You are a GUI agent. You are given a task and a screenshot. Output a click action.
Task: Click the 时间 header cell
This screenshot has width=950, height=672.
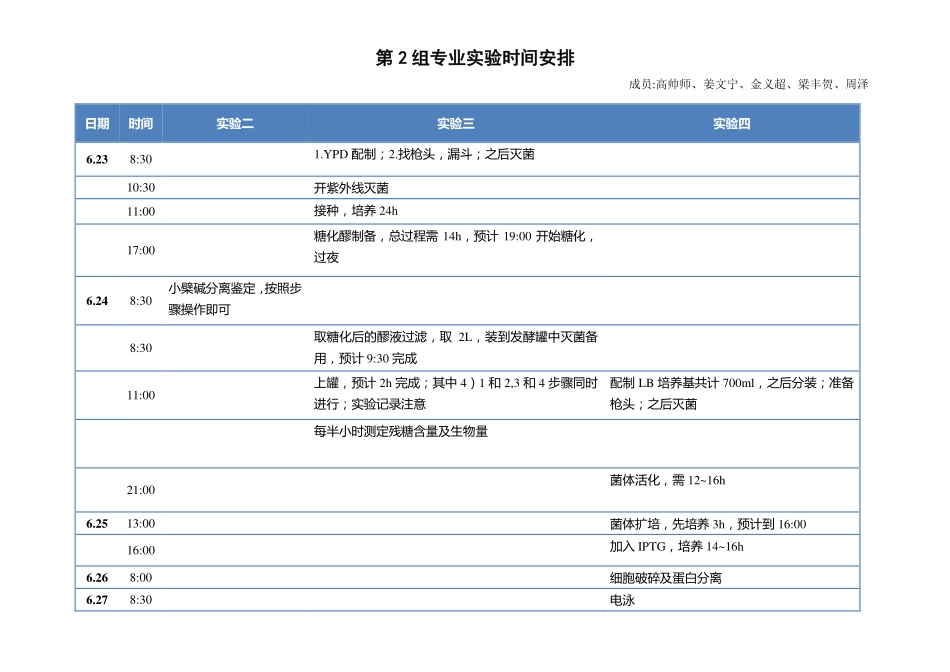coord(140,122)
